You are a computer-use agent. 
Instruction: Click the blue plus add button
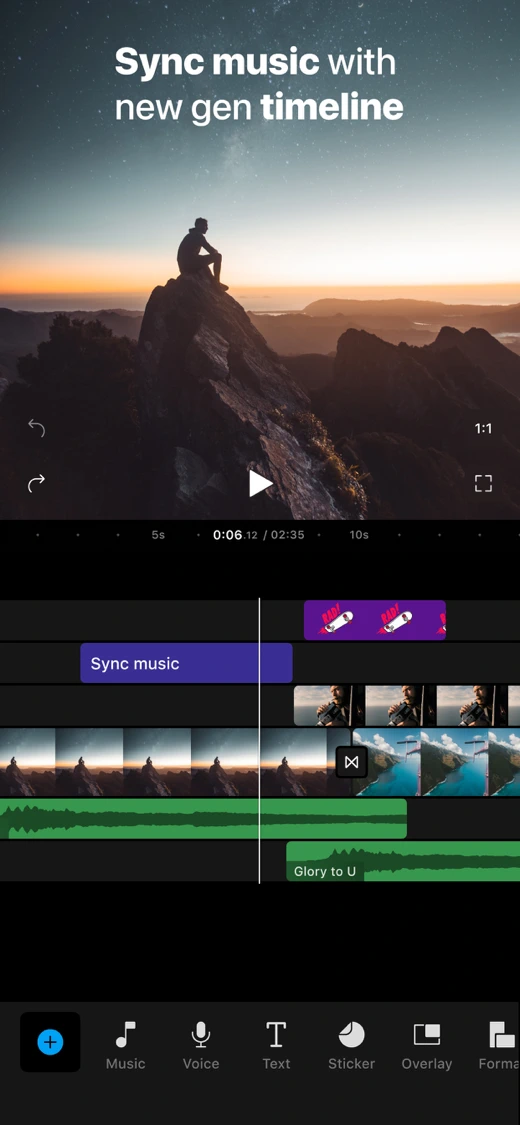pyautogui.click(x=50, y=1042)
